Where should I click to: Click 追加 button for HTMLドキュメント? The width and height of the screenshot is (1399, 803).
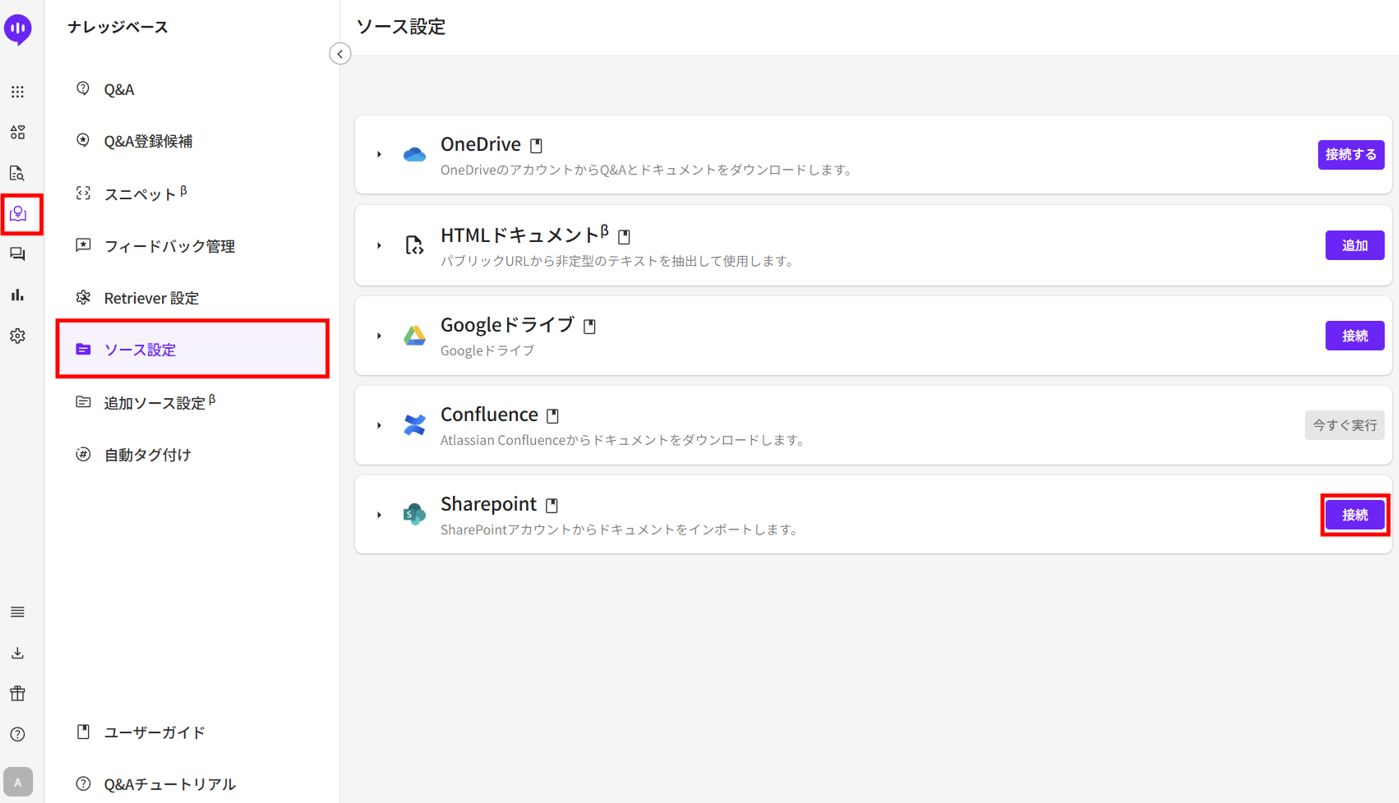pos(1354,246)
